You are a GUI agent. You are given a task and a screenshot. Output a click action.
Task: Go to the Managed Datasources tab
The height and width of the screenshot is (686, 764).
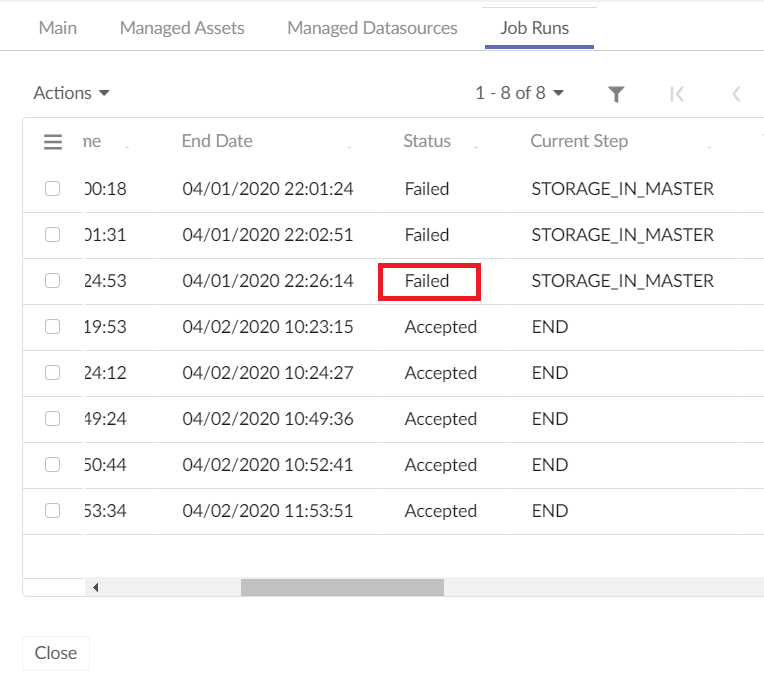[372, 28]
